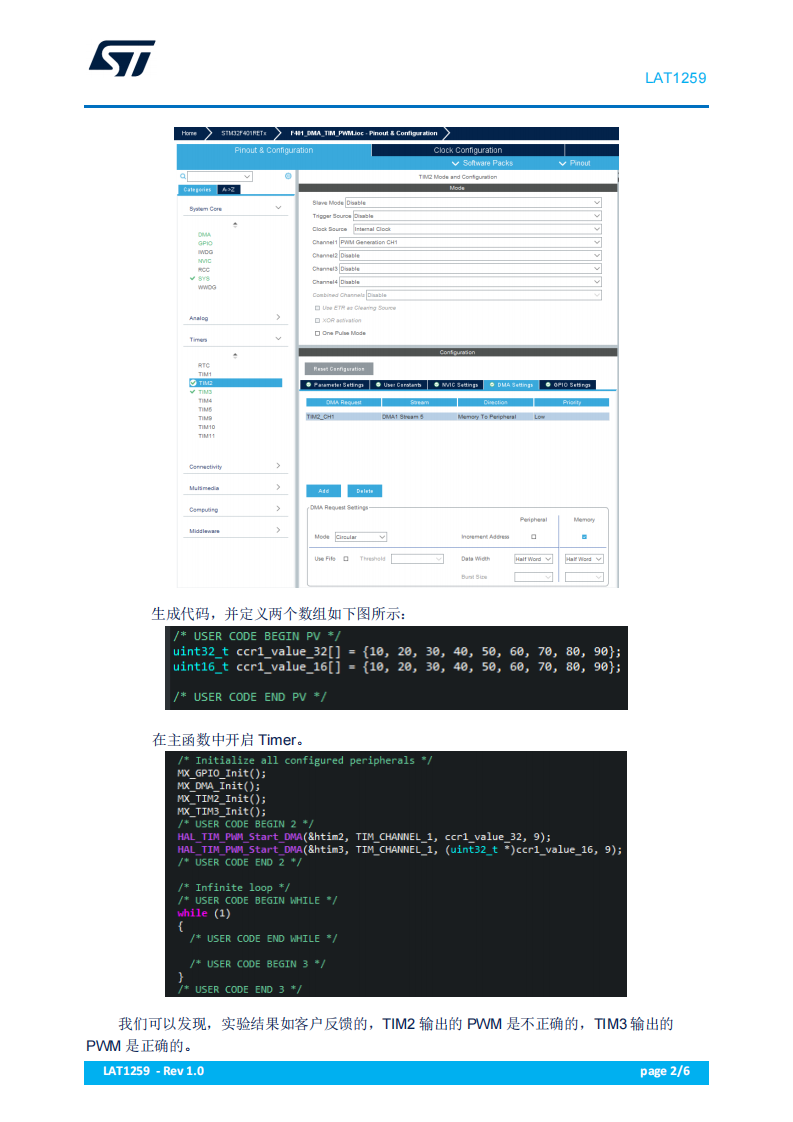Click the circled check icon on TIM2 row

(193, 383)
